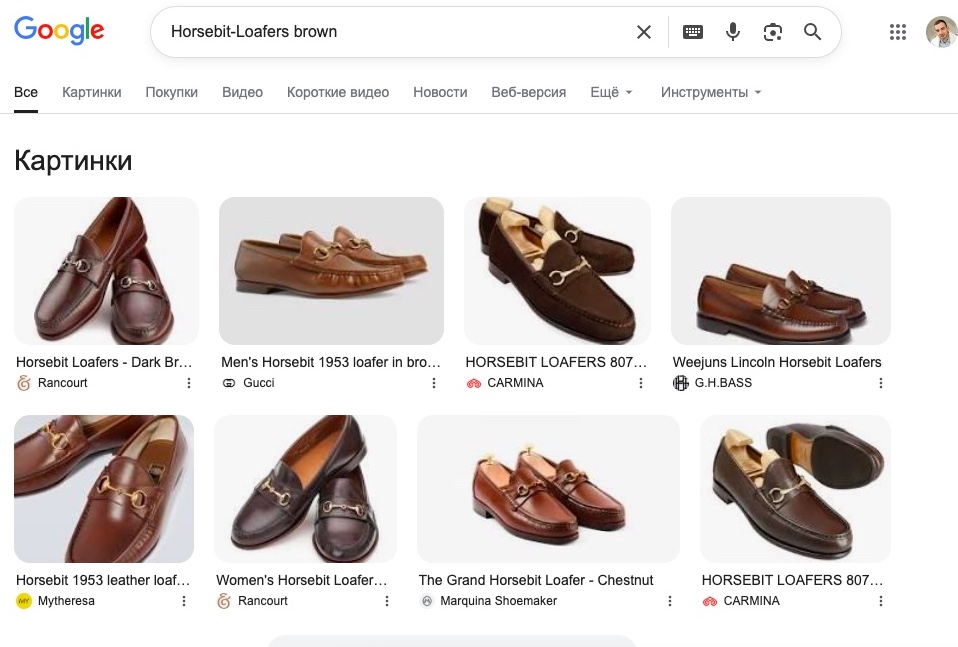
Task: Click into the search field with Horsebit-Loafers brown
Action: [390, 32]
